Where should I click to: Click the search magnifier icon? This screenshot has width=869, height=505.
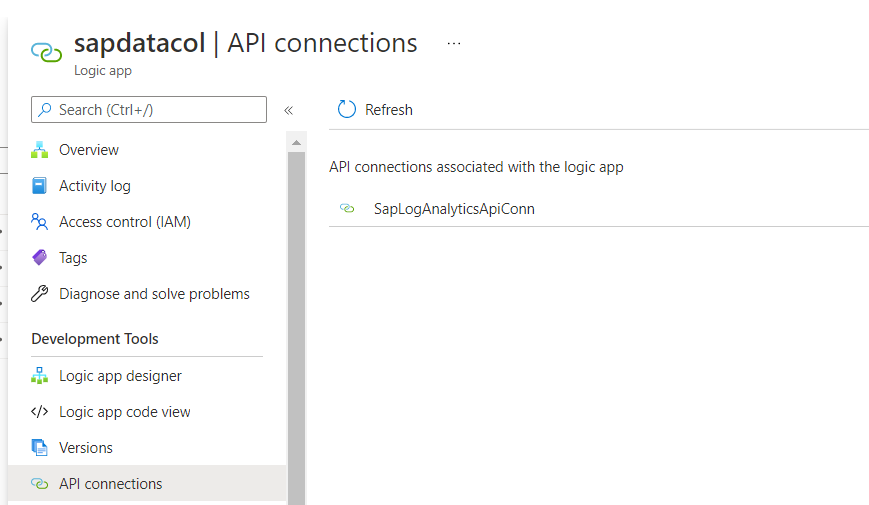coord(45,109)
